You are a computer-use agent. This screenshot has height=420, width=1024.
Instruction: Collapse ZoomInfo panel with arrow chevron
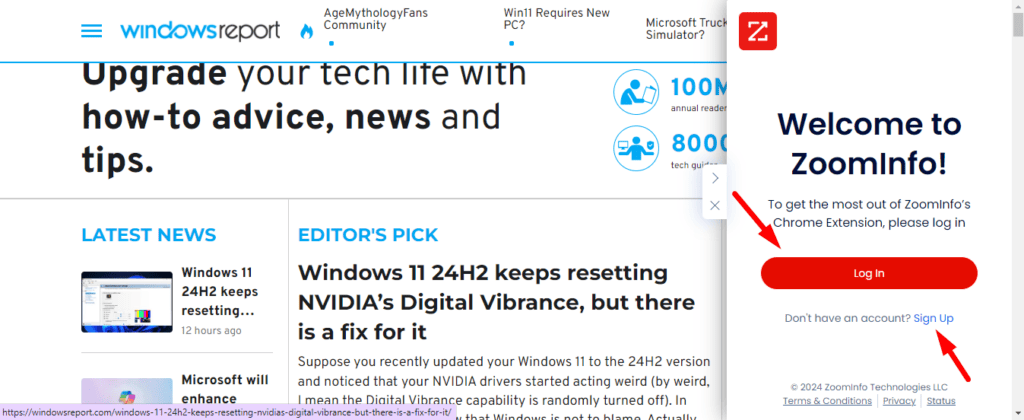pyautogui.click(x=715, y=178)
